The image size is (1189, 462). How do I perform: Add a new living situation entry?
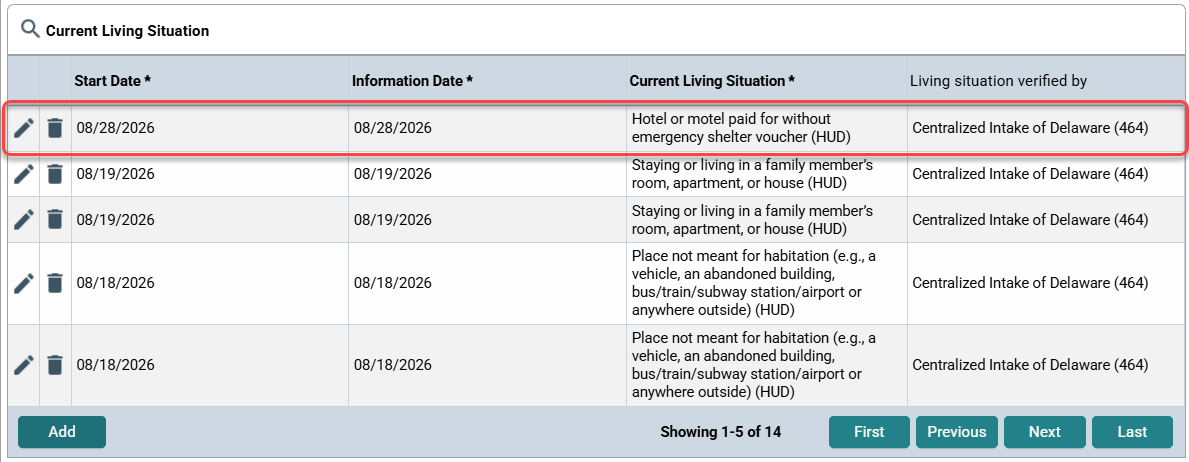(62, 432)
